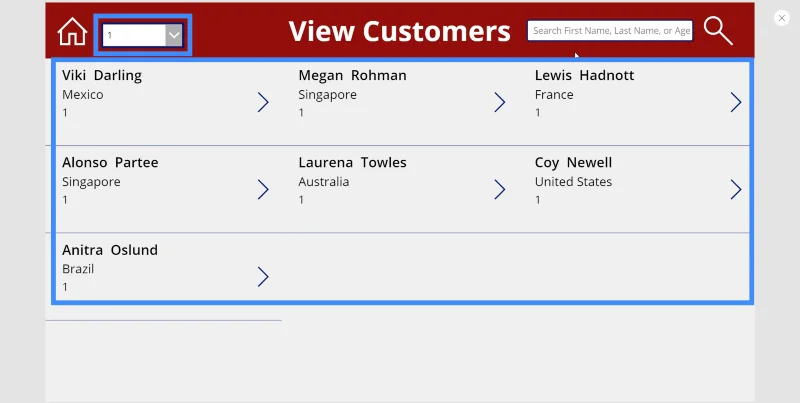Click Mexico under Viki Darling

[83, 95]
